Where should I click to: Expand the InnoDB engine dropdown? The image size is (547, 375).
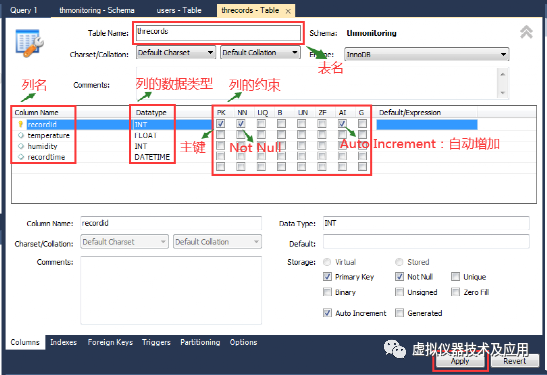[426, 54]
